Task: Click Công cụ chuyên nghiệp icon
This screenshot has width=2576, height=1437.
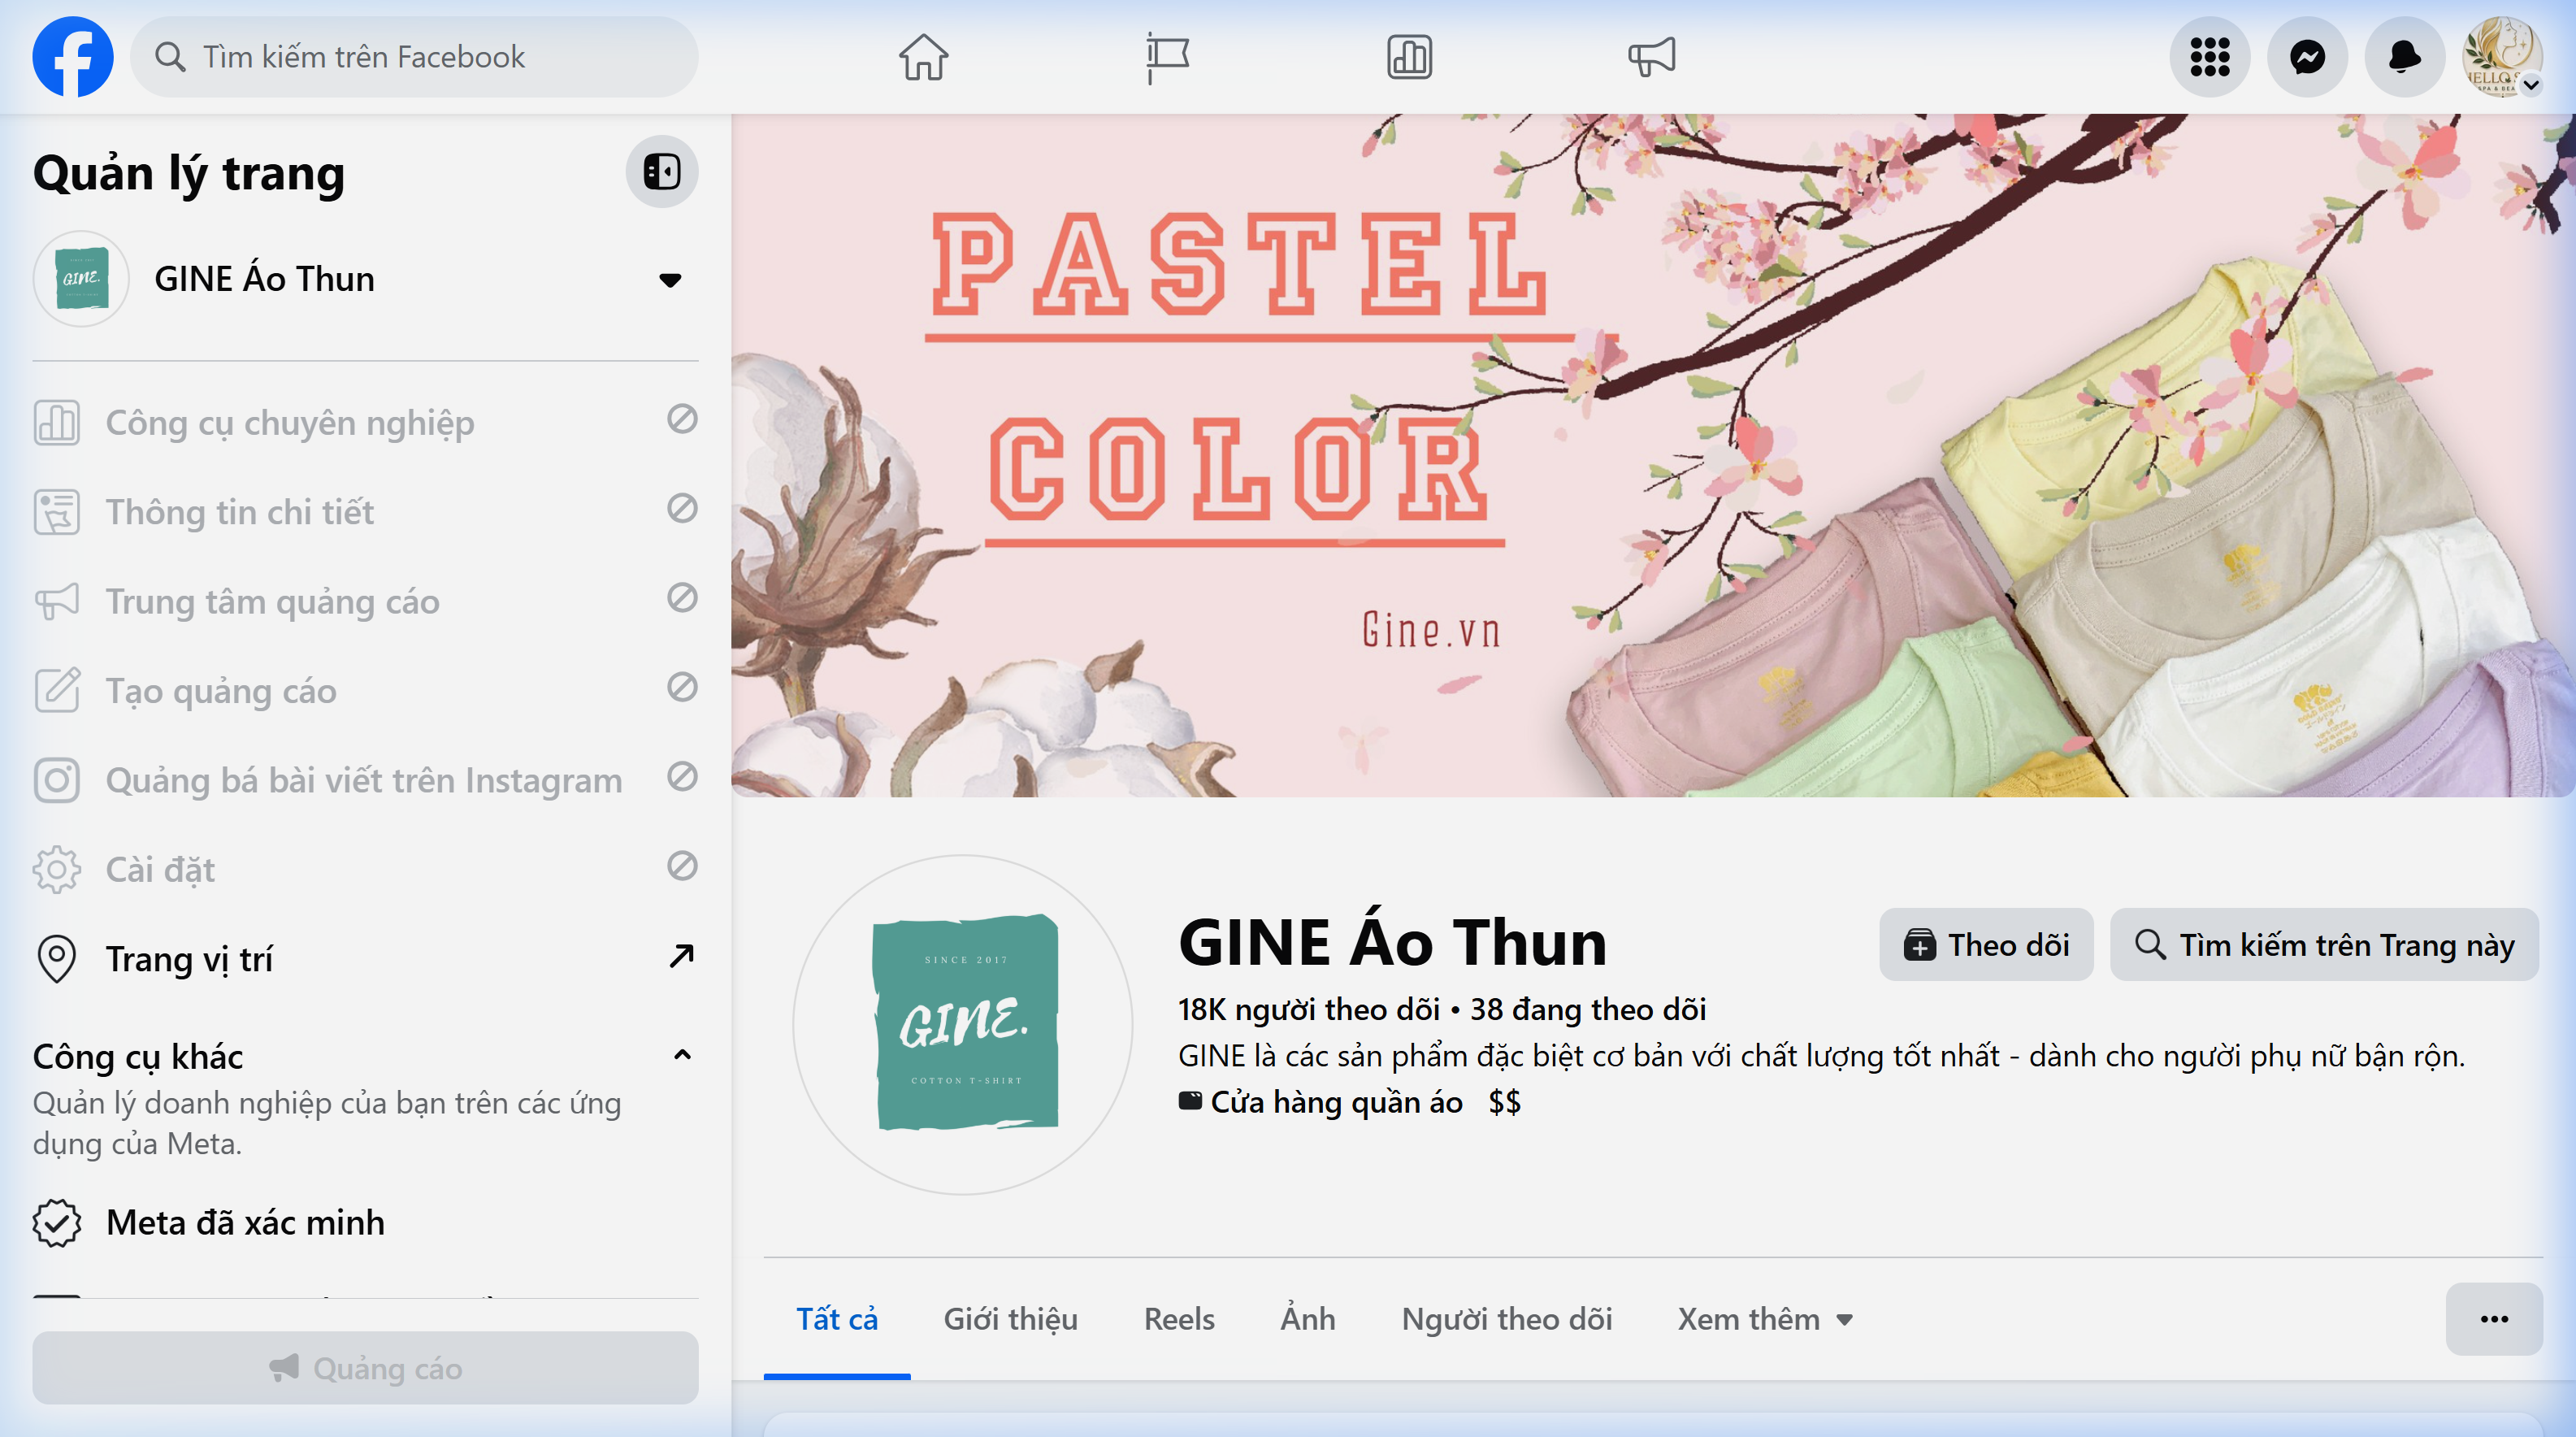Action: coord(57,422)
